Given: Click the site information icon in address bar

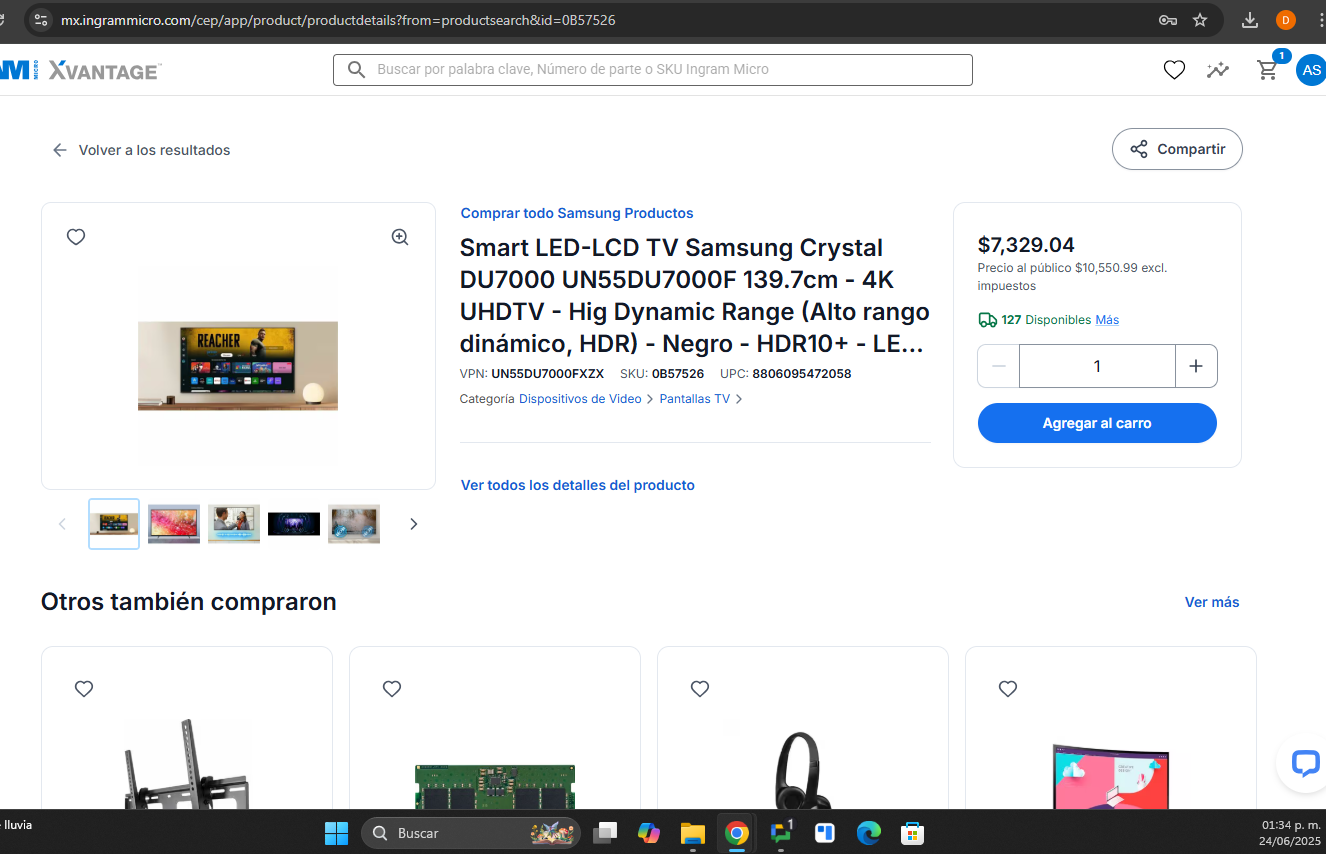Looking at the screenshot, I should (x=40, y=20).
